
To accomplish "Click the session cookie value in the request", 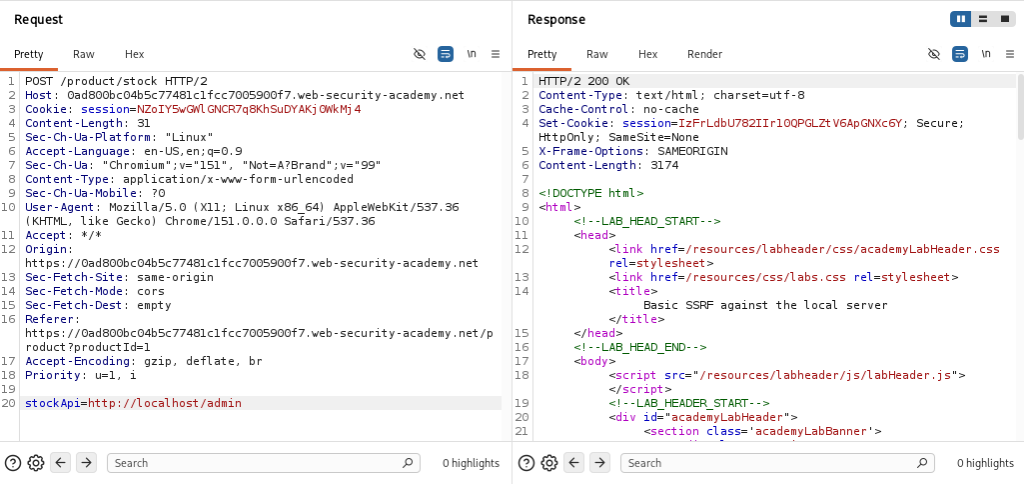I will (x=249, y=110).
